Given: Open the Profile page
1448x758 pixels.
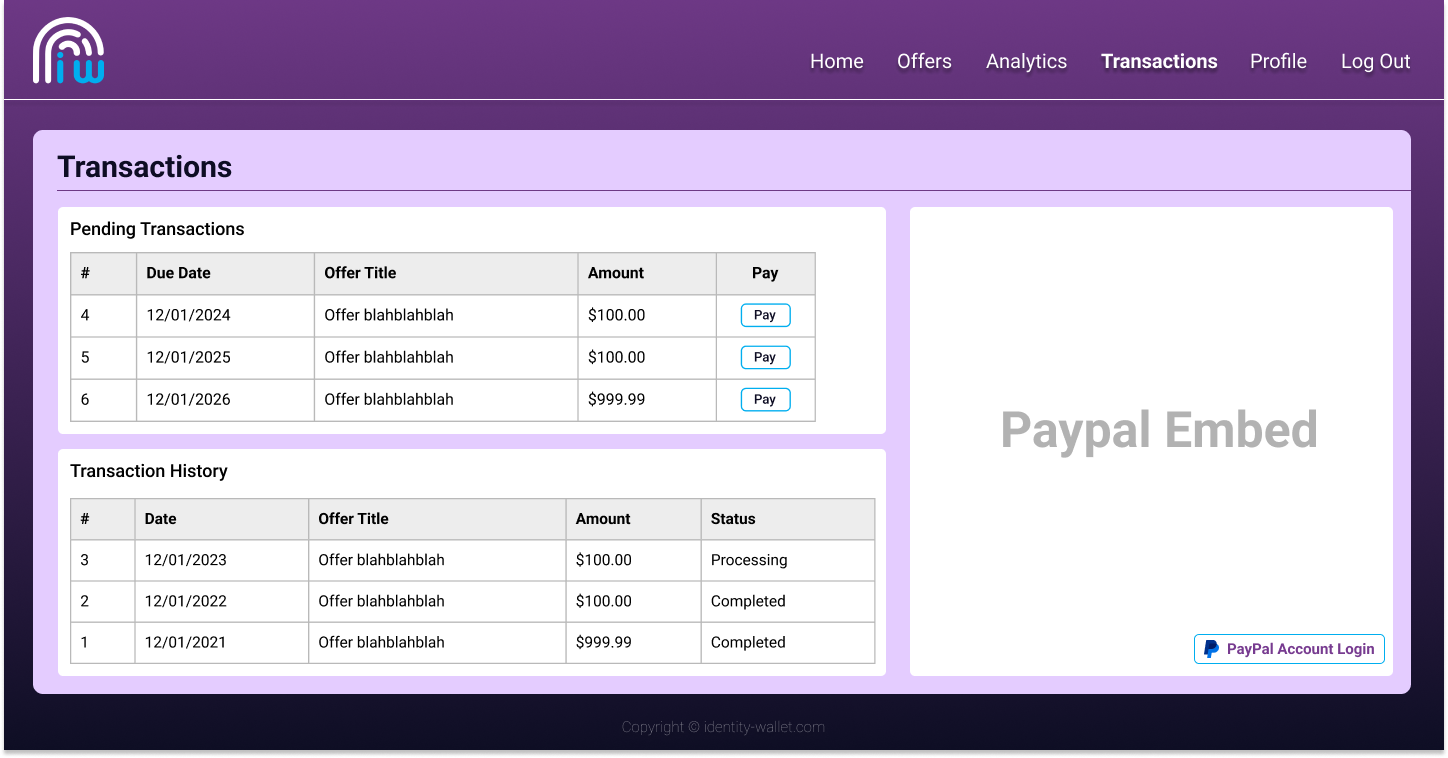Looking at the screenshot, I should tap(1278, 61).
